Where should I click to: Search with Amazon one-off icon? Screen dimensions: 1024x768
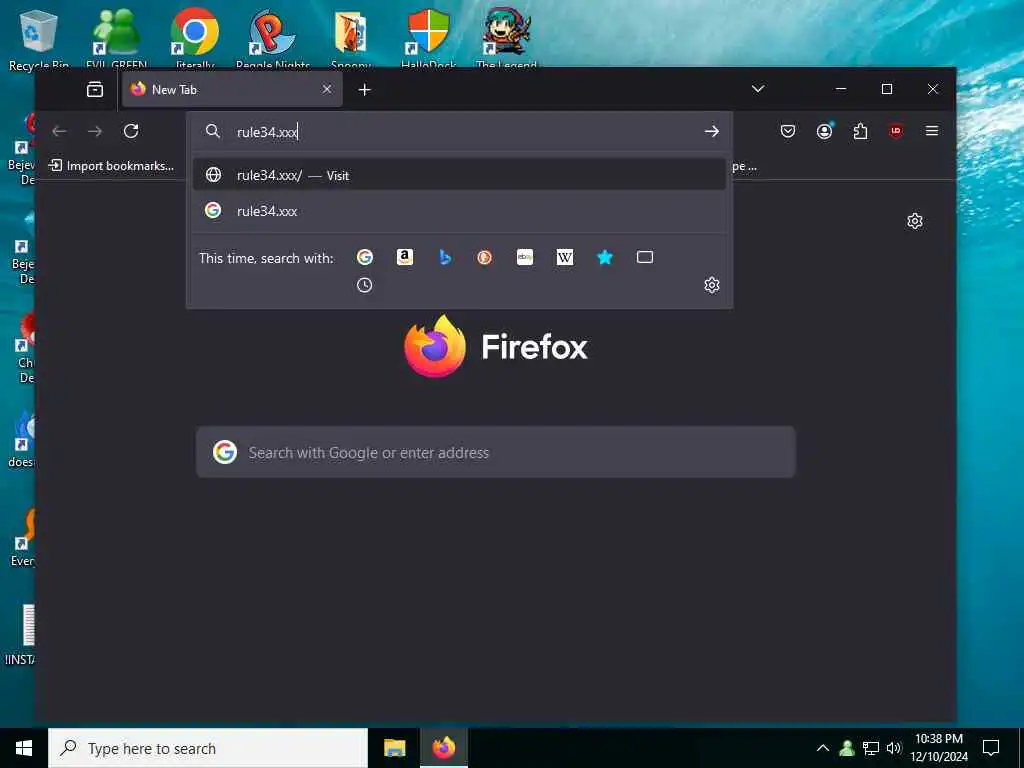405,257
